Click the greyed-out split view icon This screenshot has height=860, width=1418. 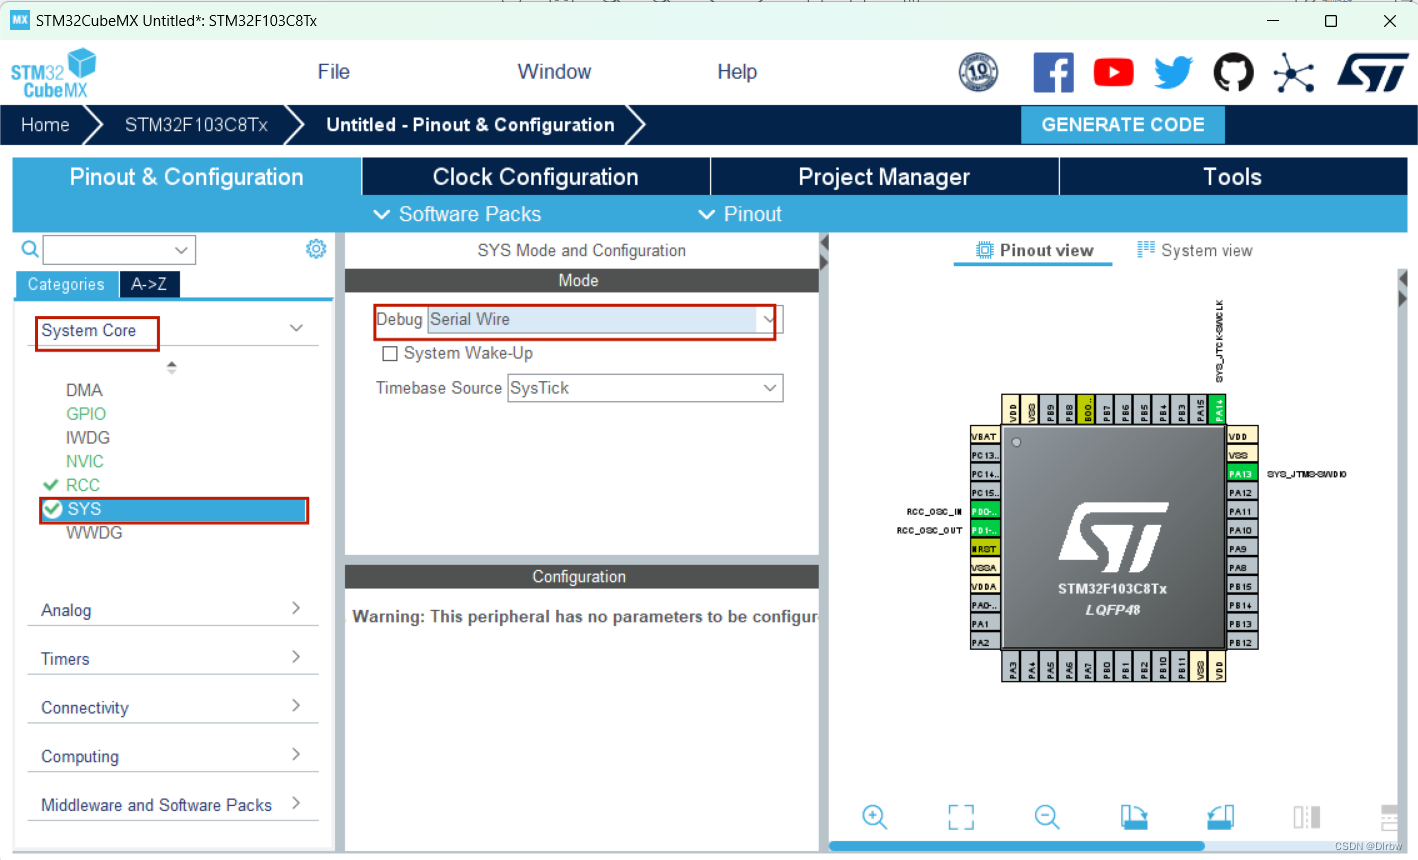pyautogui.click(x=1306, y=817)
